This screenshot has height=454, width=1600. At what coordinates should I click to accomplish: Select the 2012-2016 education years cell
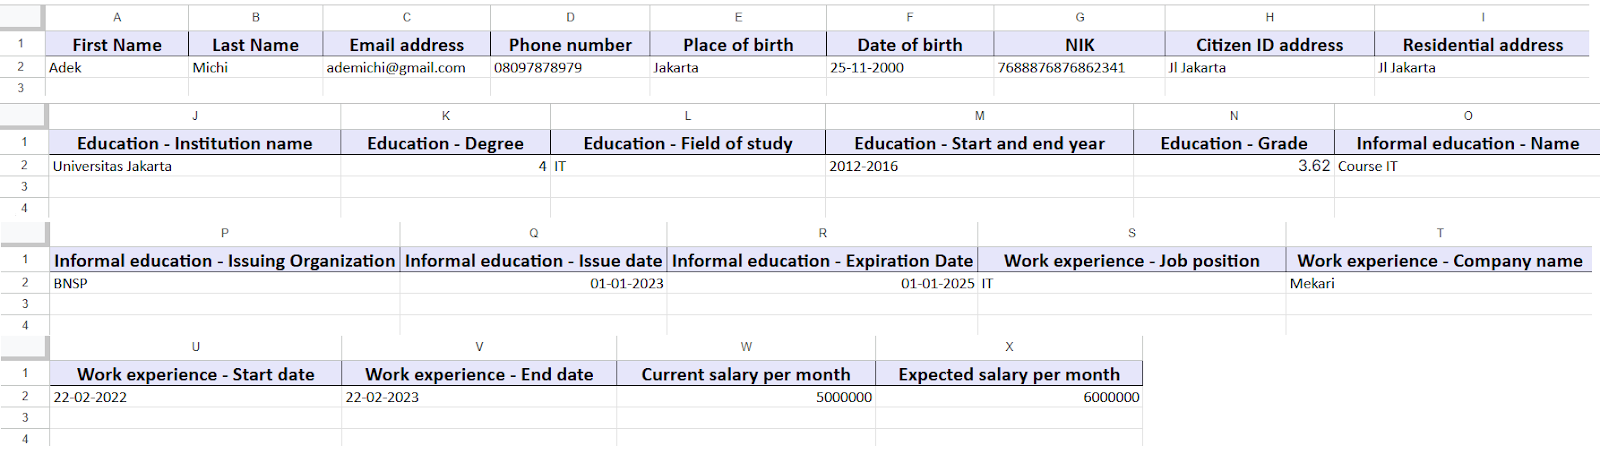978,166
